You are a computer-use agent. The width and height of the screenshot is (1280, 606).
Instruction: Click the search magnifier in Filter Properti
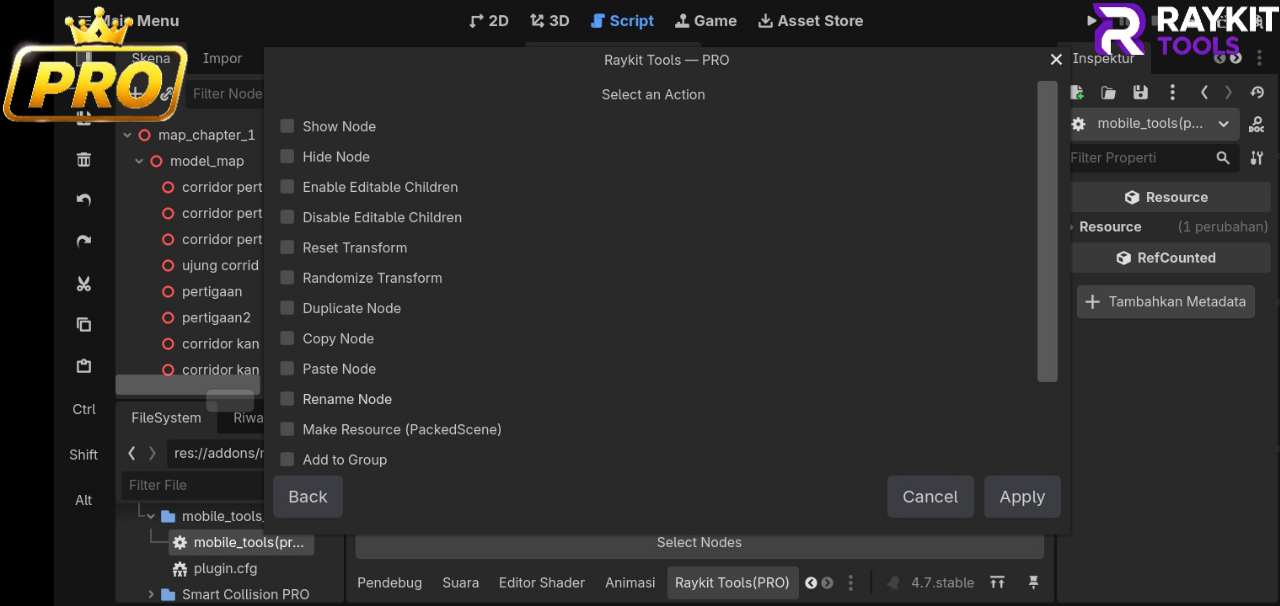tap(1223, 158)
